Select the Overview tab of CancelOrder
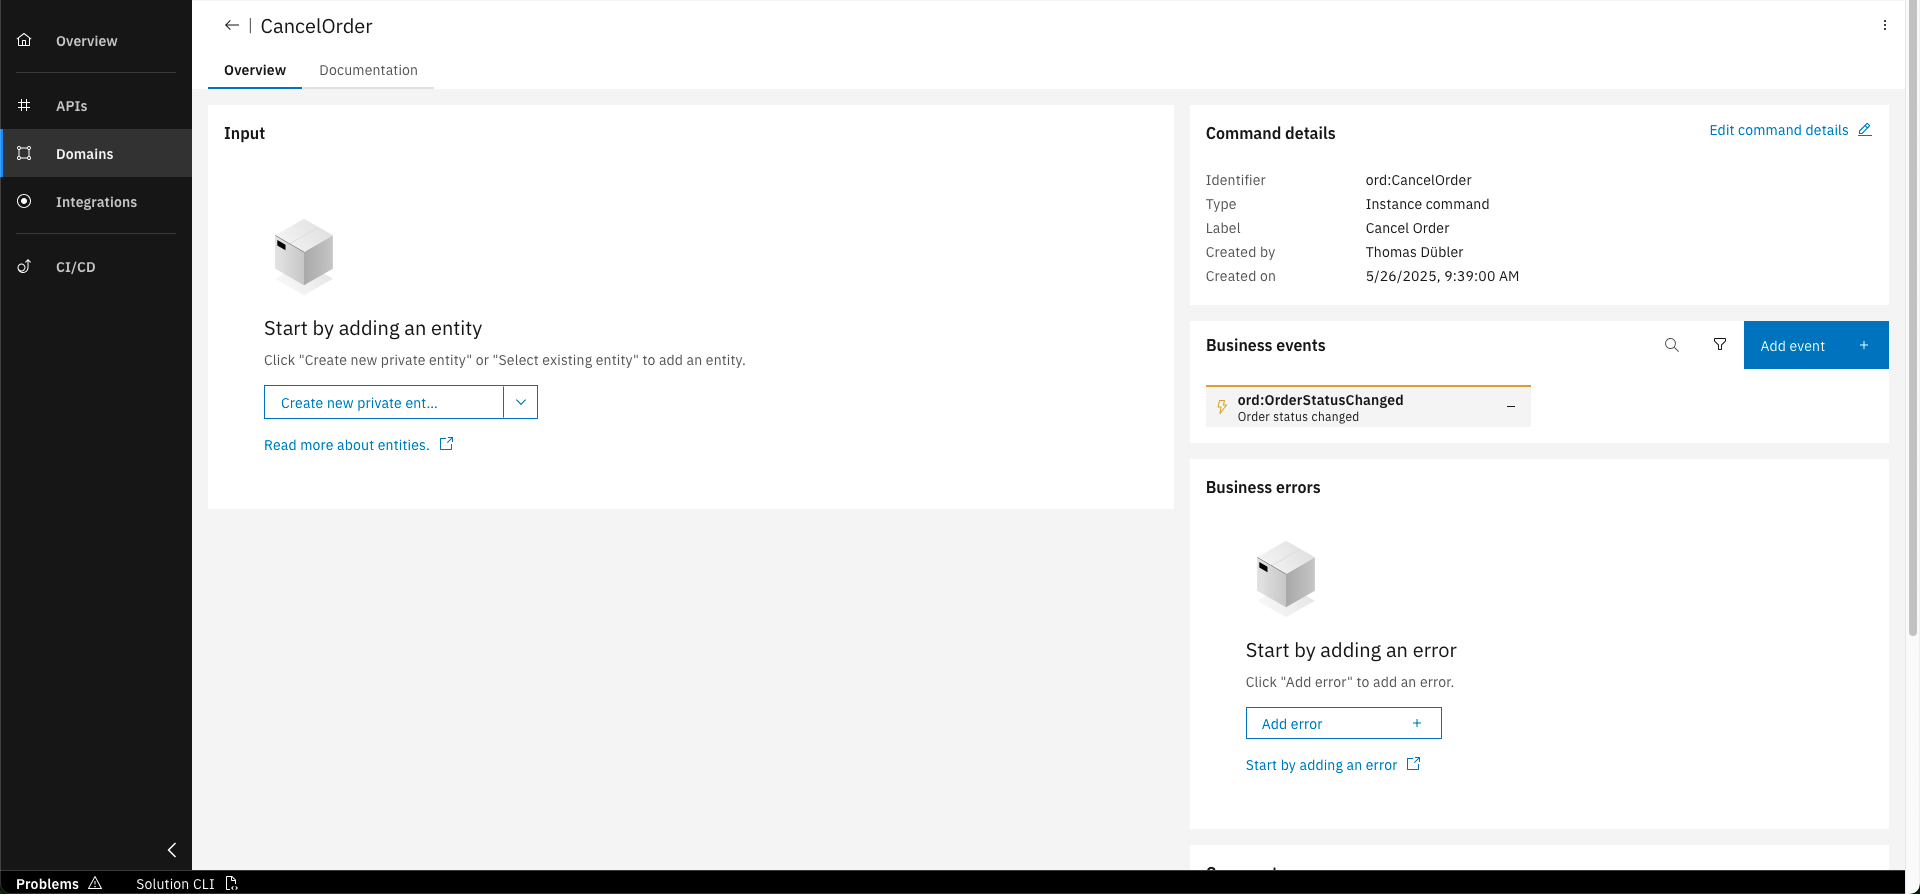The image size is (1920, 894). click(x=255, y=70)
